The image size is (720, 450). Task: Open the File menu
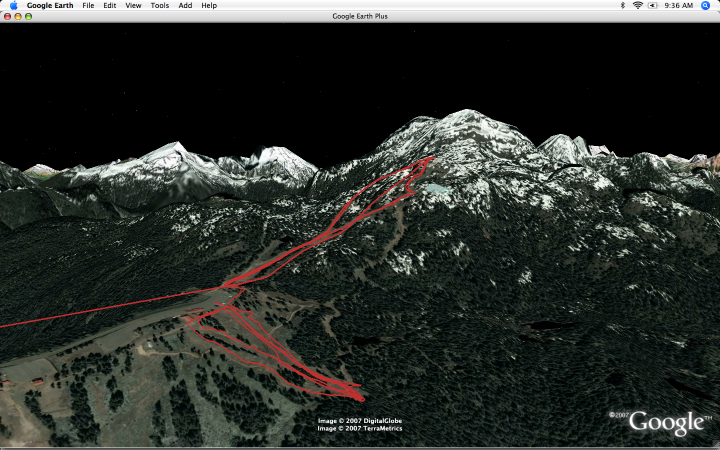pos(88,6)
